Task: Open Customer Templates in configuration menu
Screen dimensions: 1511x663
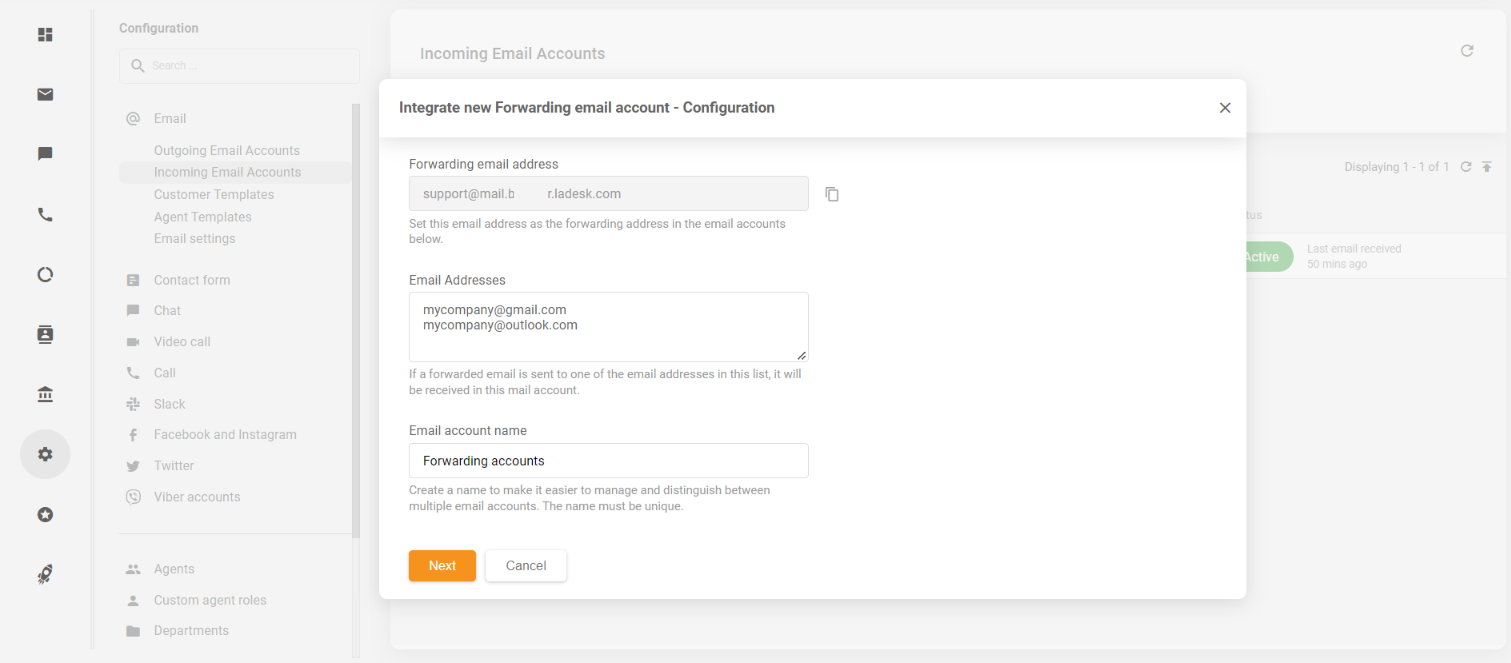Action: click(213, 194)
